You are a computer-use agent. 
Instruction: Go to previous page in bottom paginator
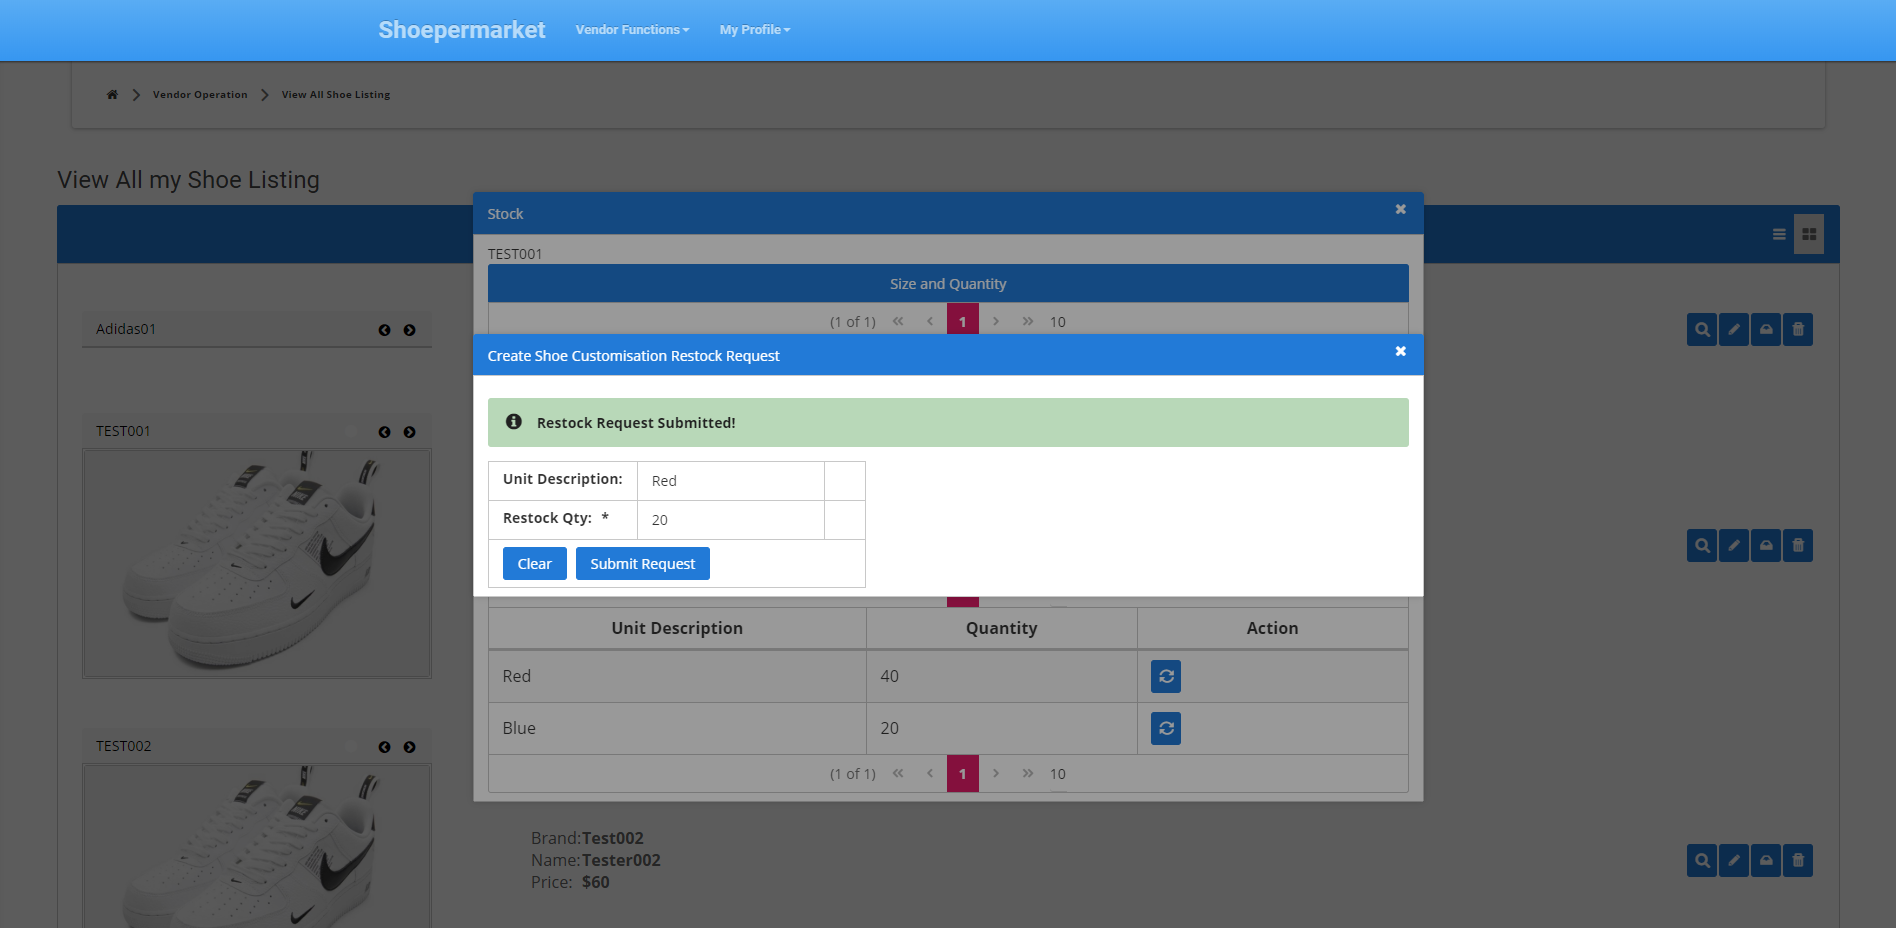(x=930, y=773)
